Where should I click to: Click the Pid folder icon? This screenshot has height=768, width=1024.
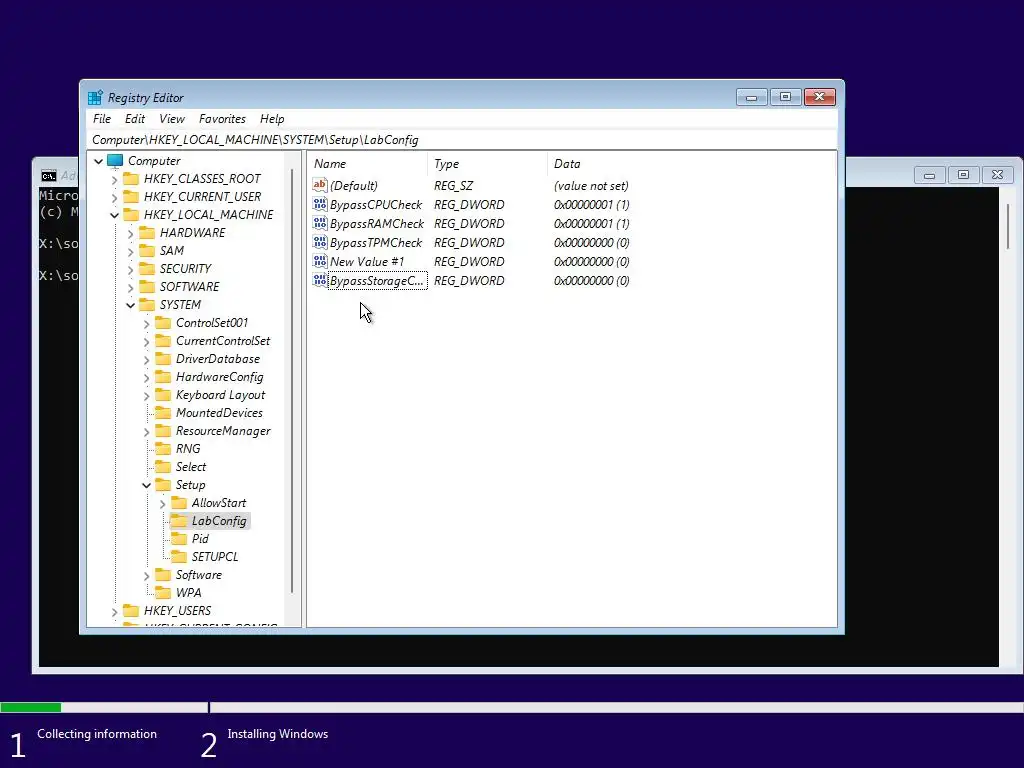coord(179,539)
